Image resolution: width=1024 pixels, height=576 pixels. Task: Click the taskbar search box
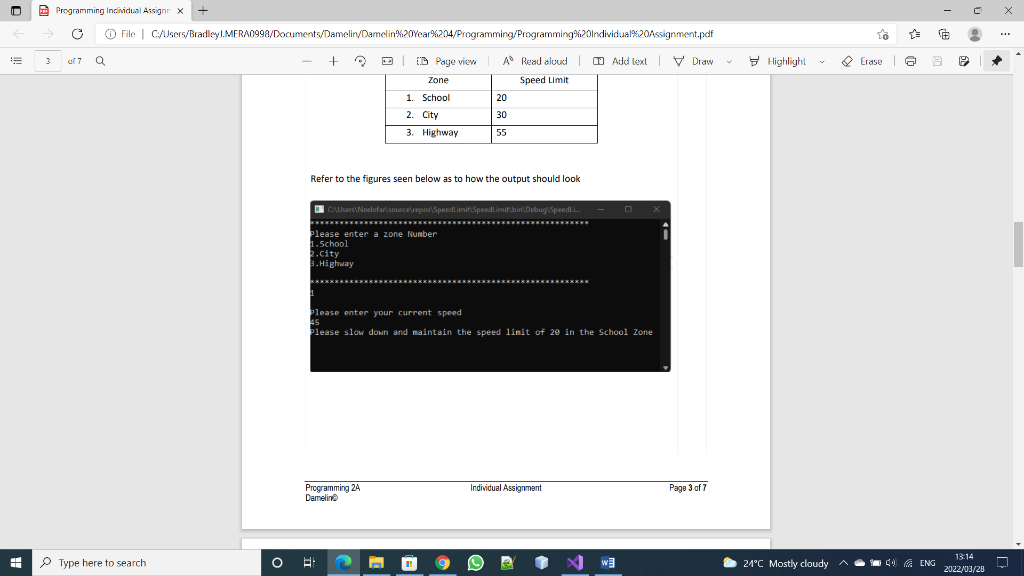click(146, 562)
